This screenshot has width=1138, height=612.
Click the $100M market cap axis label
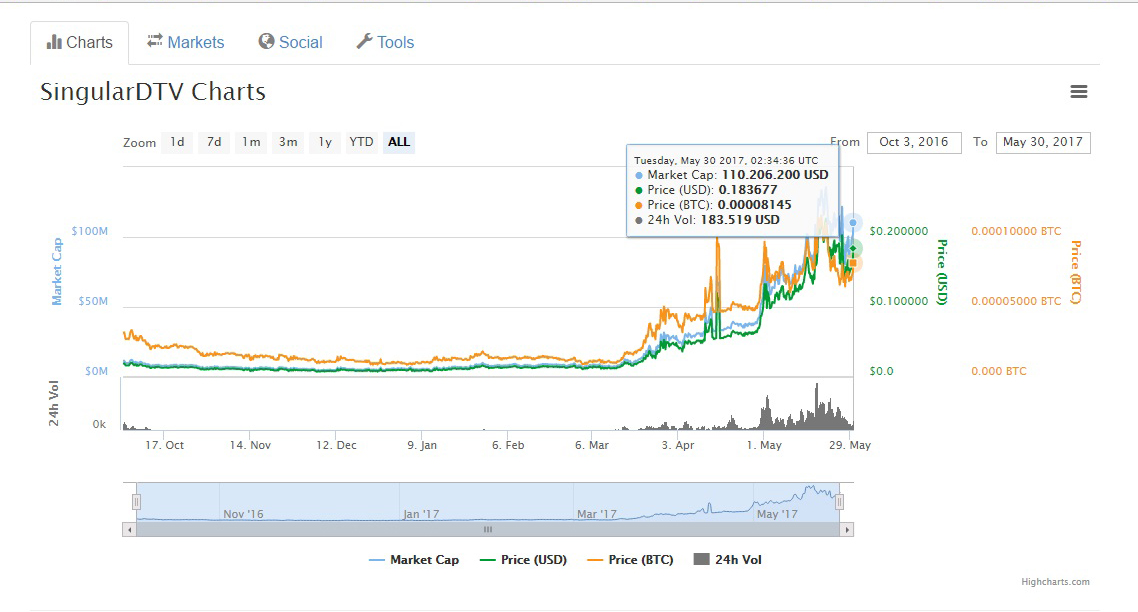pyautogui.click(x=89, y=231)
